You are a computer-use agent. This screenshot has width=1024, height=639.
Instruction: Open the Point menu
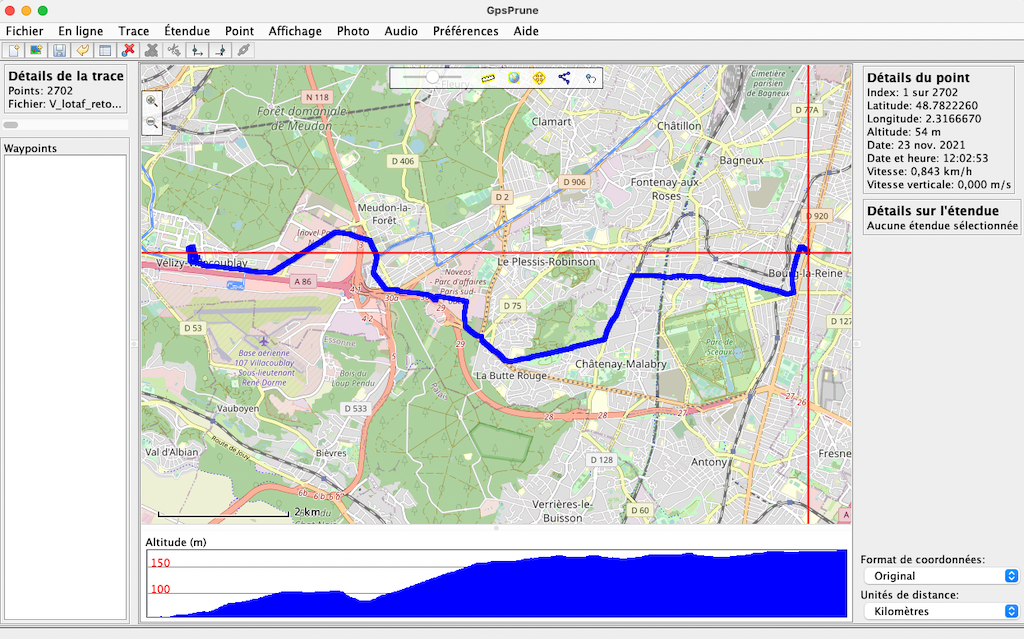(240, 31)
